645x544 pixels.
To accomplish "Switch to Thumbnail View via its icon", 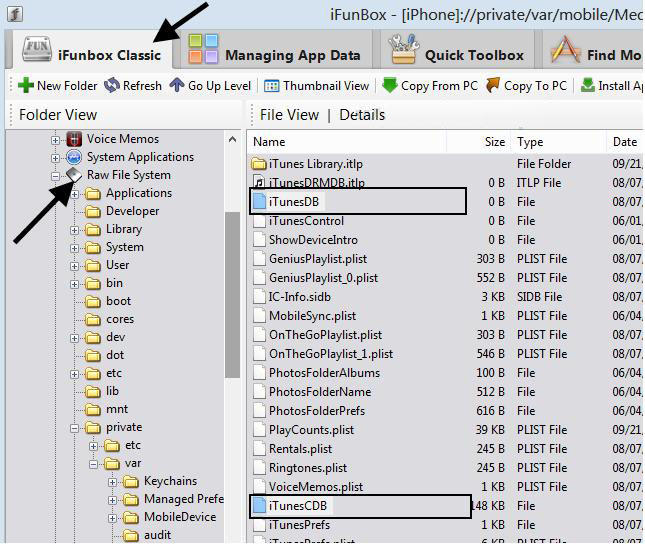I will [x=271, y=86].
